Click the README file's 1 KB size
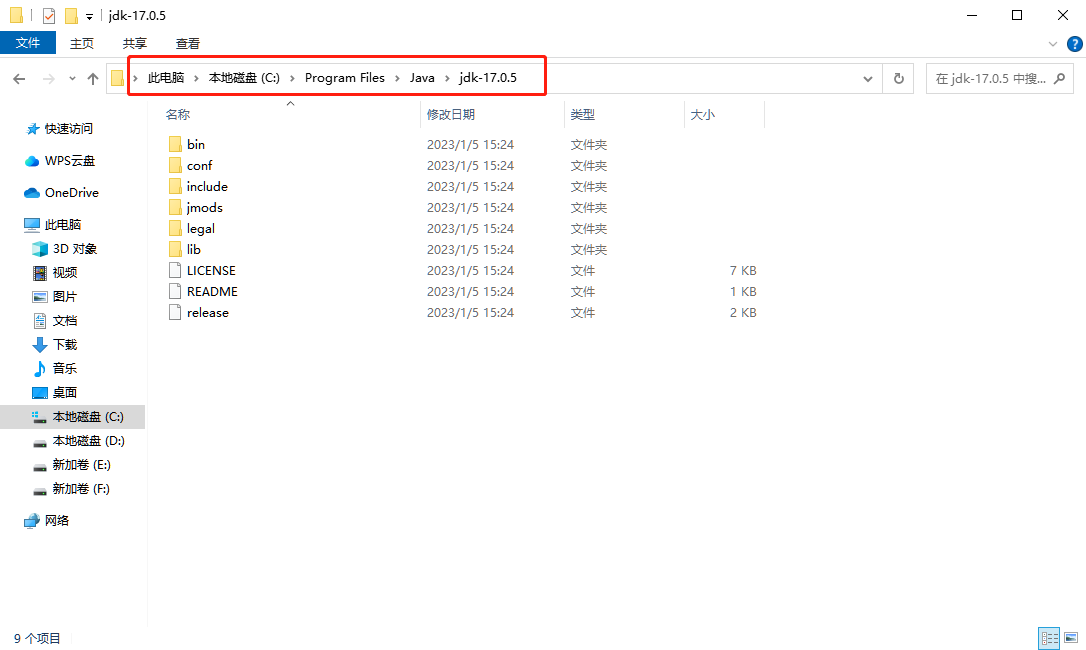The height and width of the screenshot is (650, 1086). [742, 291]
